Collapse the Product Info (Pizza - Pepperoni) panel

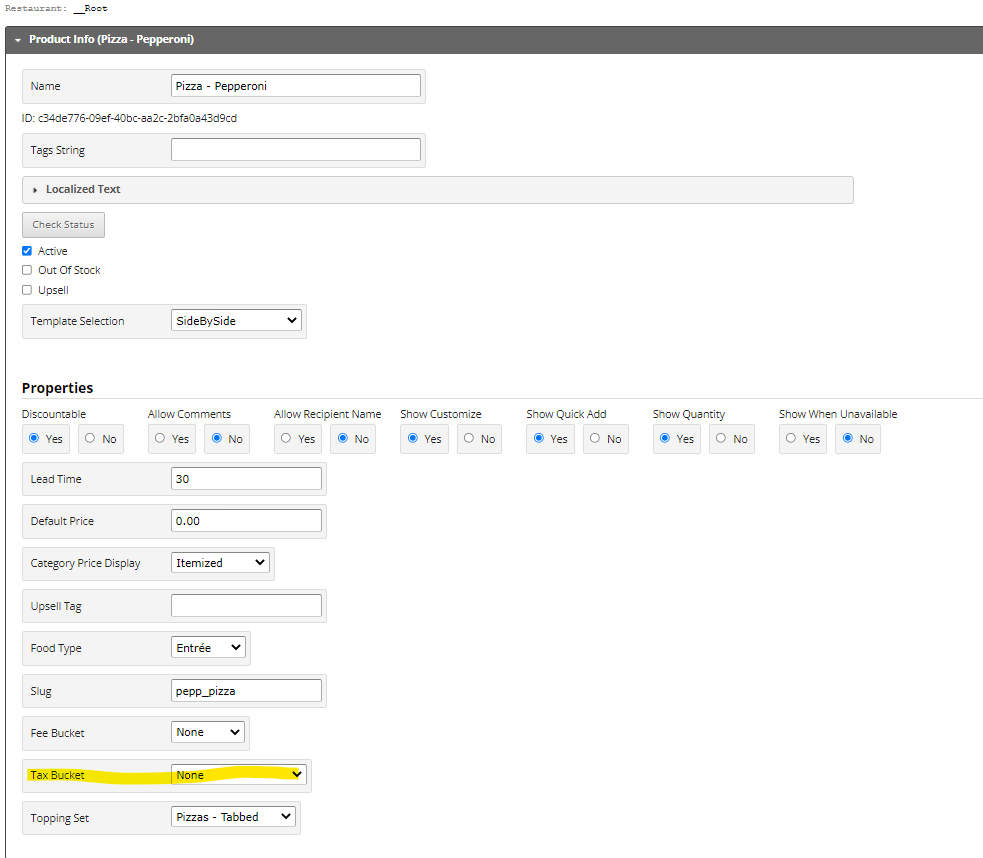tap(18, 40)
